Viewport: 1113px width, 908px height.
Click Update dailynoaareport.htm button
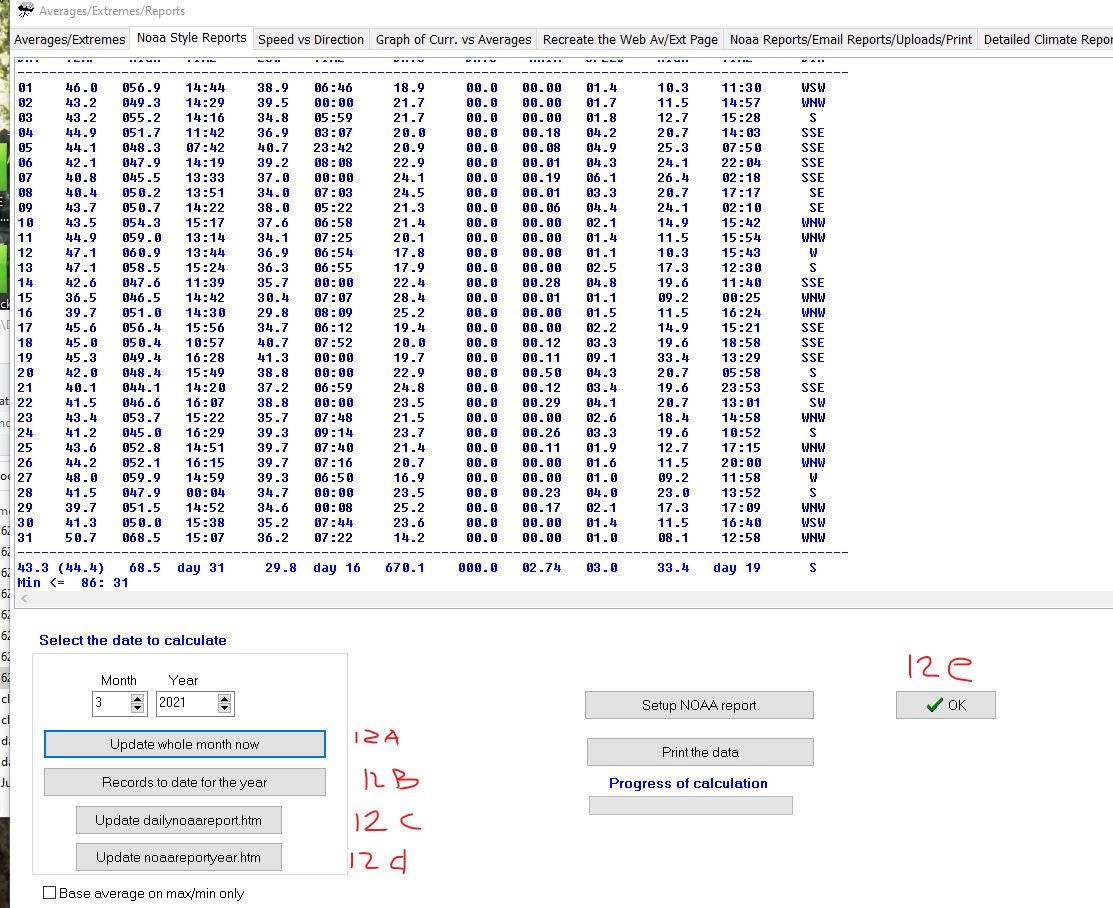click(179, 820)
